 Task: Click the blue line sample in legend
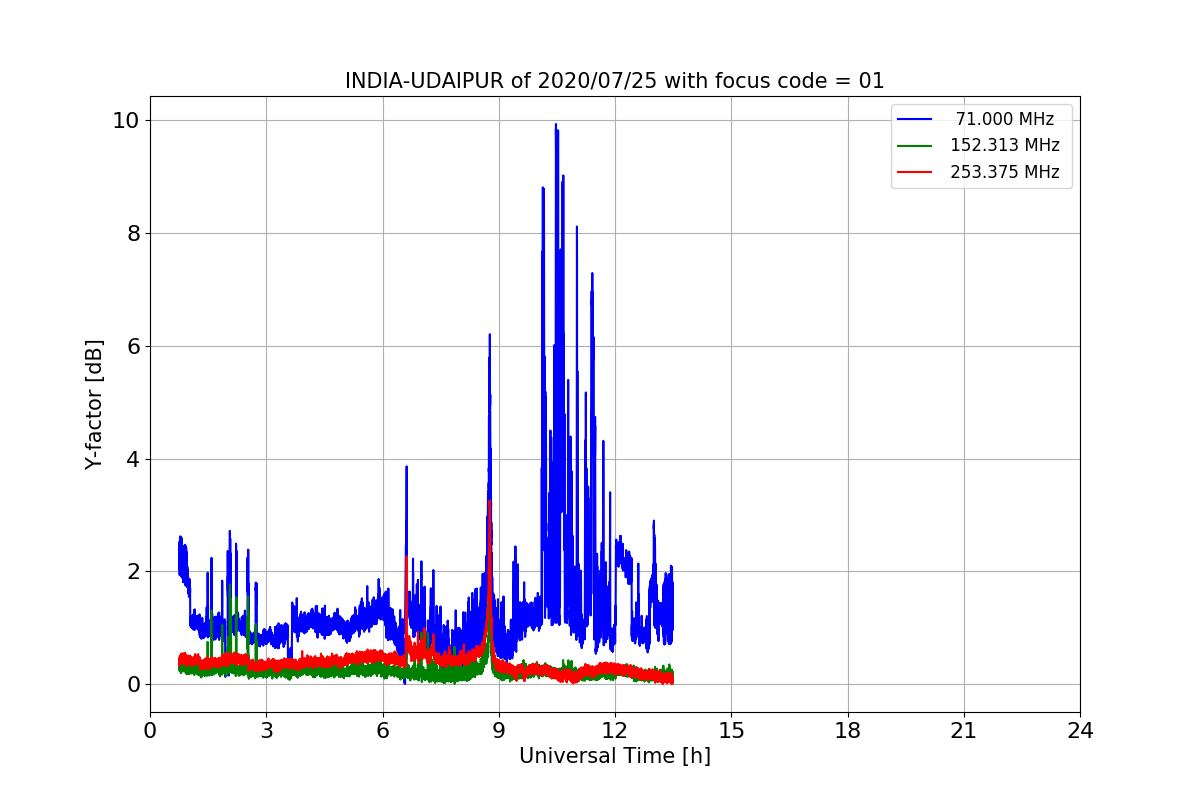point(915,119)
